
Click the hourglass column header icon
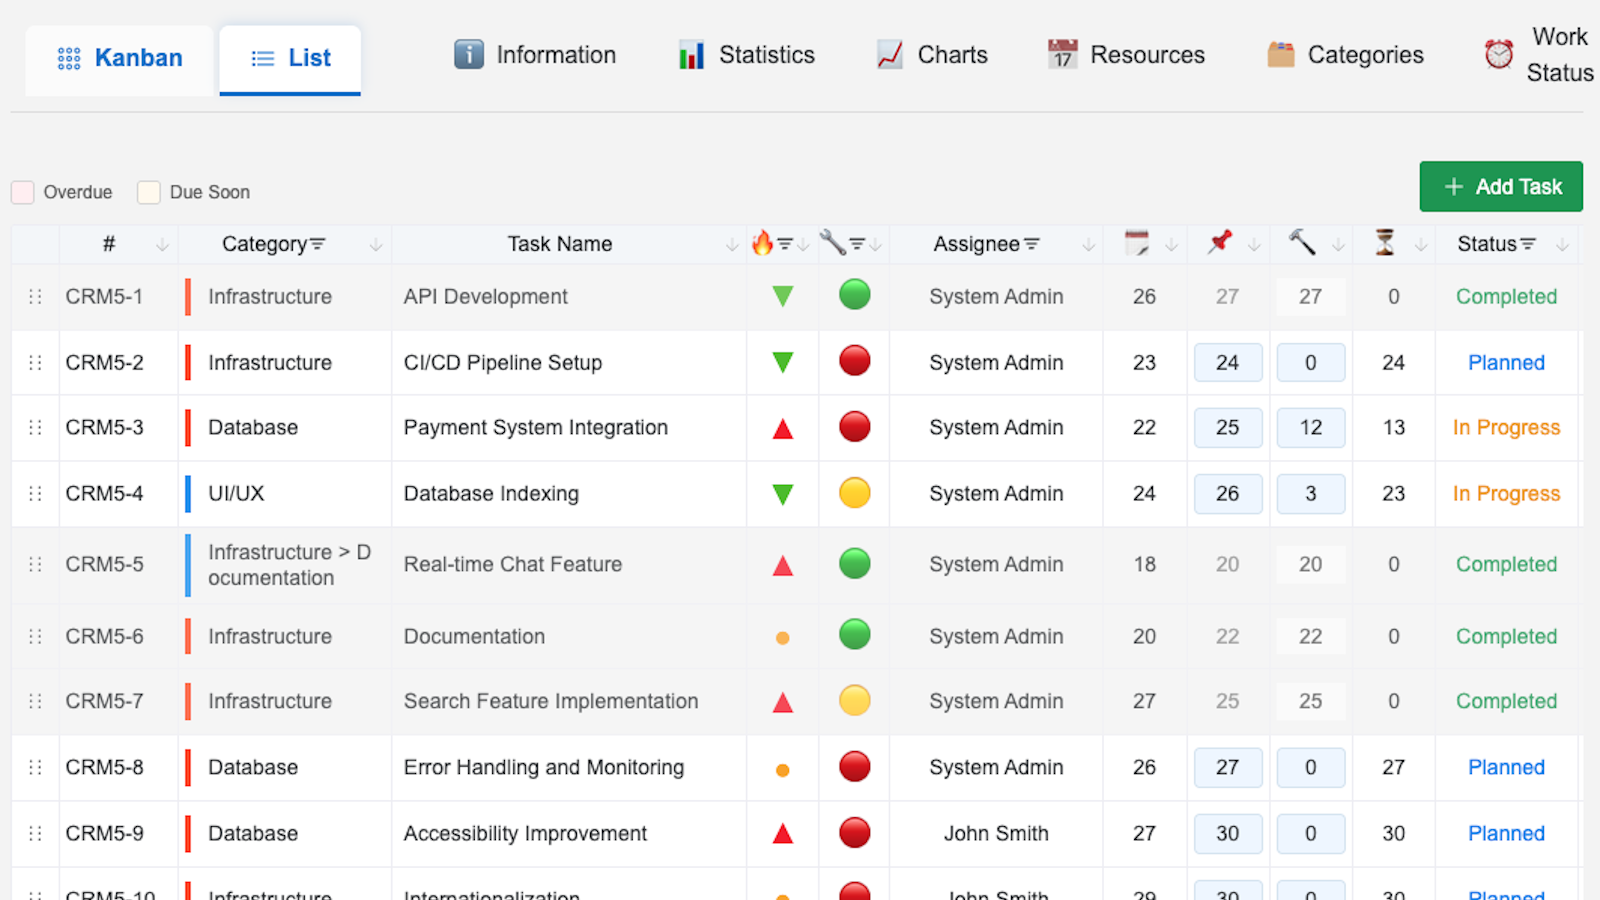point(1384,243)
